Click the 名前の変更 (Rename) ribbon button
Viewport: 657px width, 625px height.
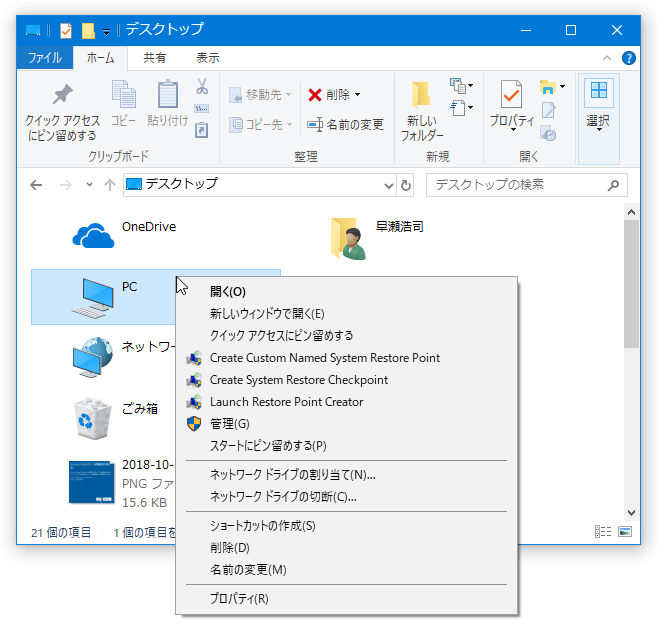click(x=345, y=124)
